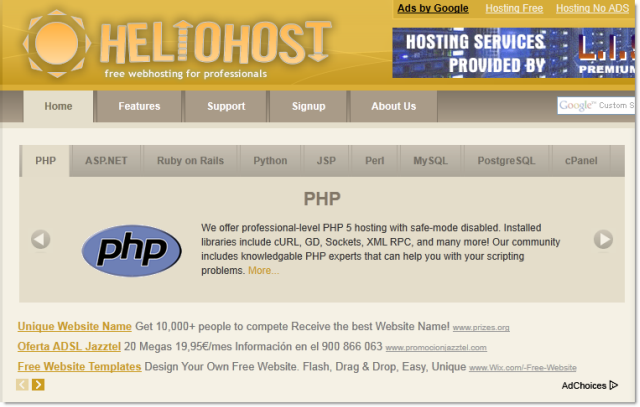Click the right carousel arrow
The image size is (640, 407).
tap(603, 239)
